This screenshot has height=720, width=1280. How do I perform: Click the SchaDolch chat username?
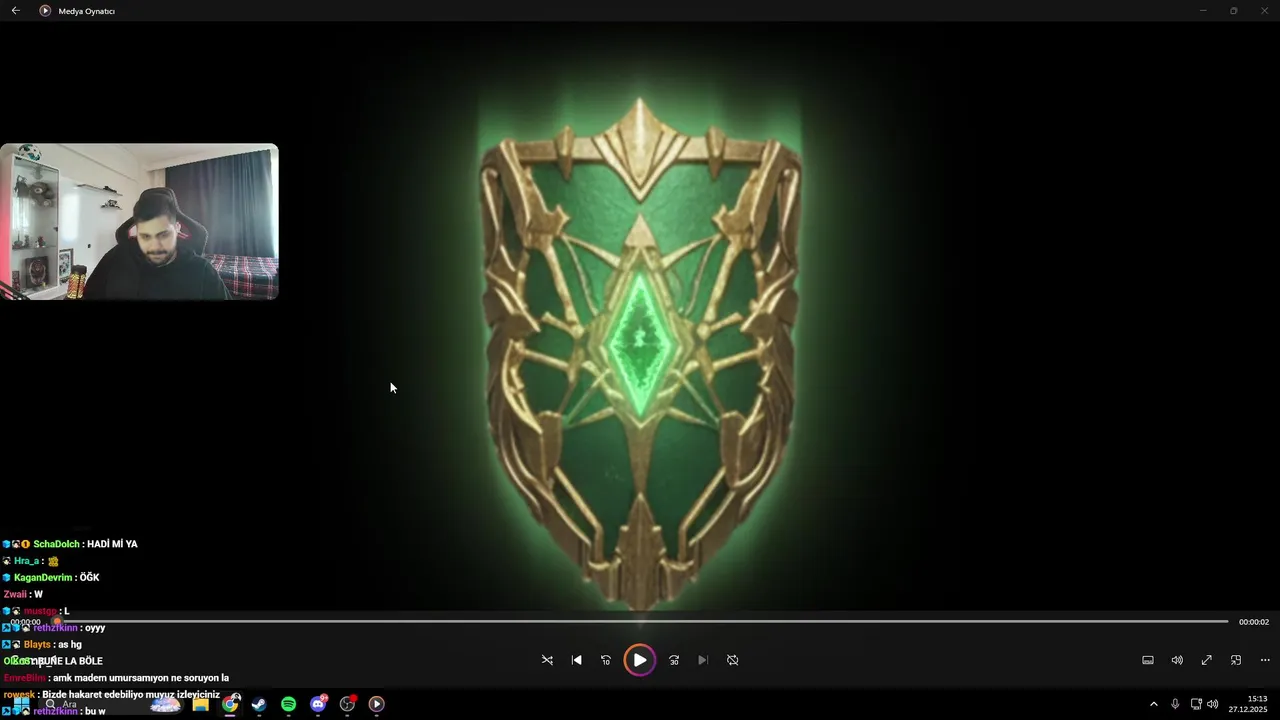[56, 544]
